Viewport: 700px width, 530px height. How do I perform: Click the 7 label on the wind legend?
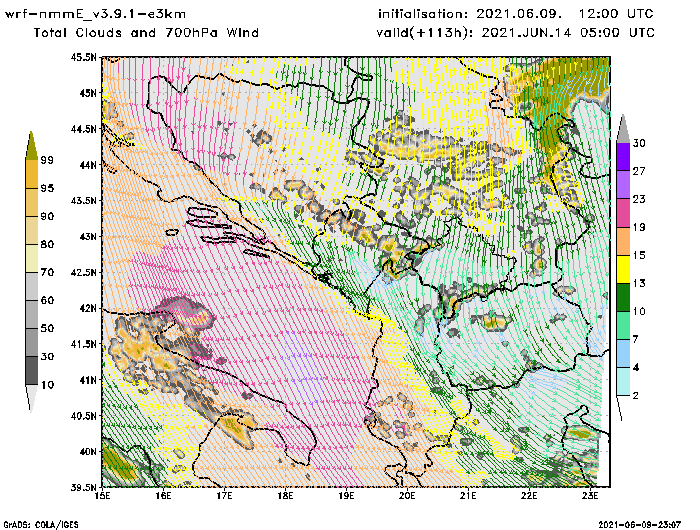pyautogui.click(x=636, y=340)
